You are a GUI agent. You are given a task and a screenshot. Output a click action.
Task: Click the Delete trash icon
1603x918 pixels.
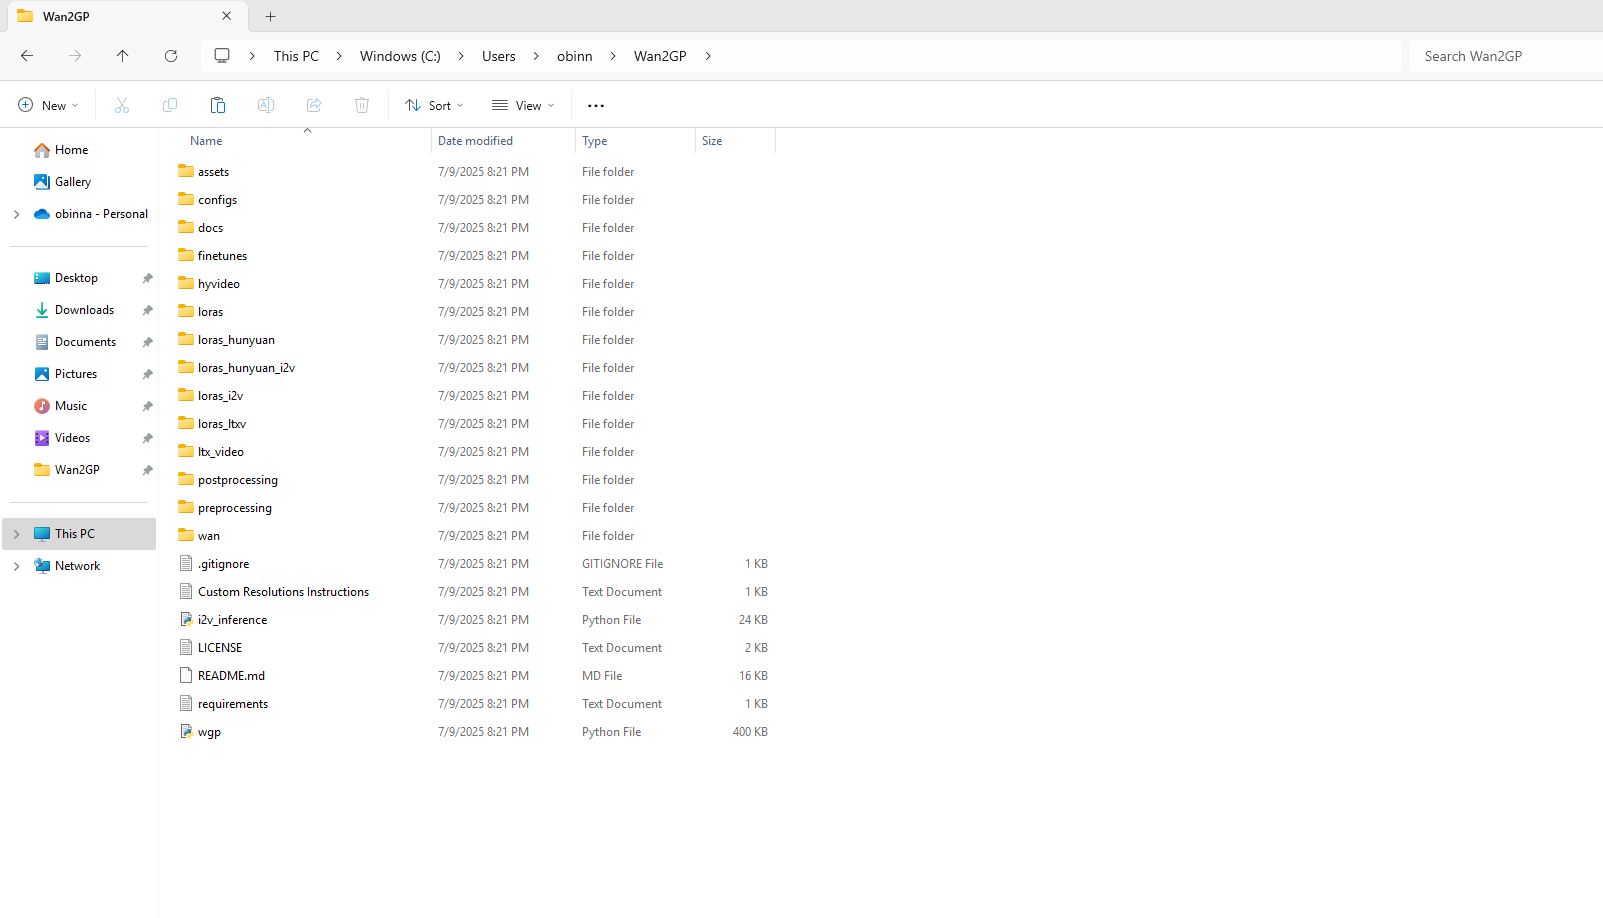coord(362,105)
